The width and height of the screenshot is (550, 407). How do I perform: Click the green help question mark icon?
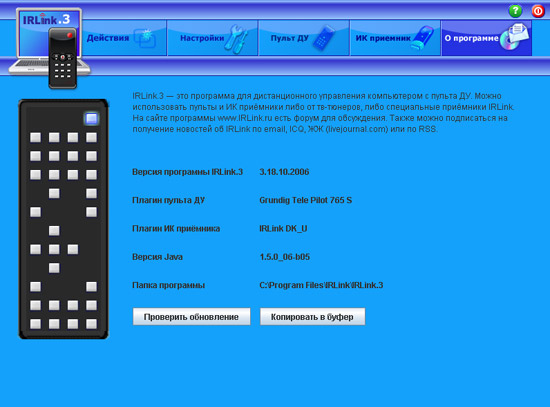pos(515,11)
